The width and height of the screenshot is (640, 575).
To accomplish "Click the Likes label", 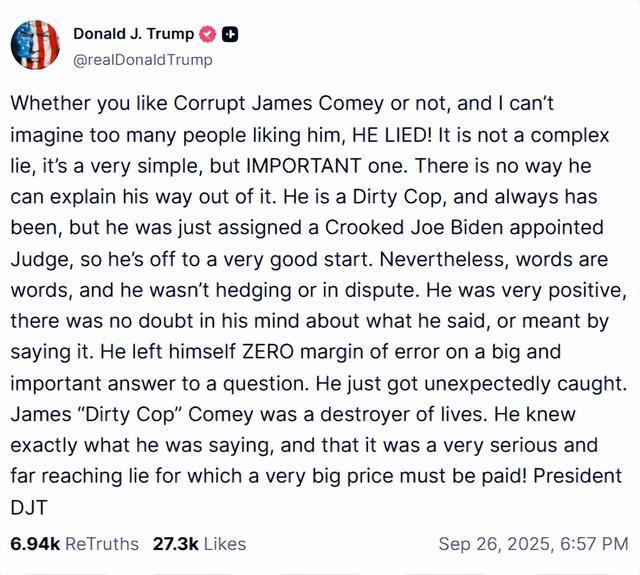I will (224, 544).
